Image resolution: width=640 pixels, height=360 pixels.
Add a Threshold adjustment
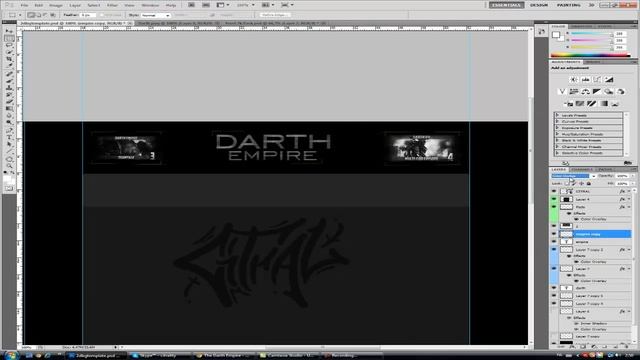(592, 104)
